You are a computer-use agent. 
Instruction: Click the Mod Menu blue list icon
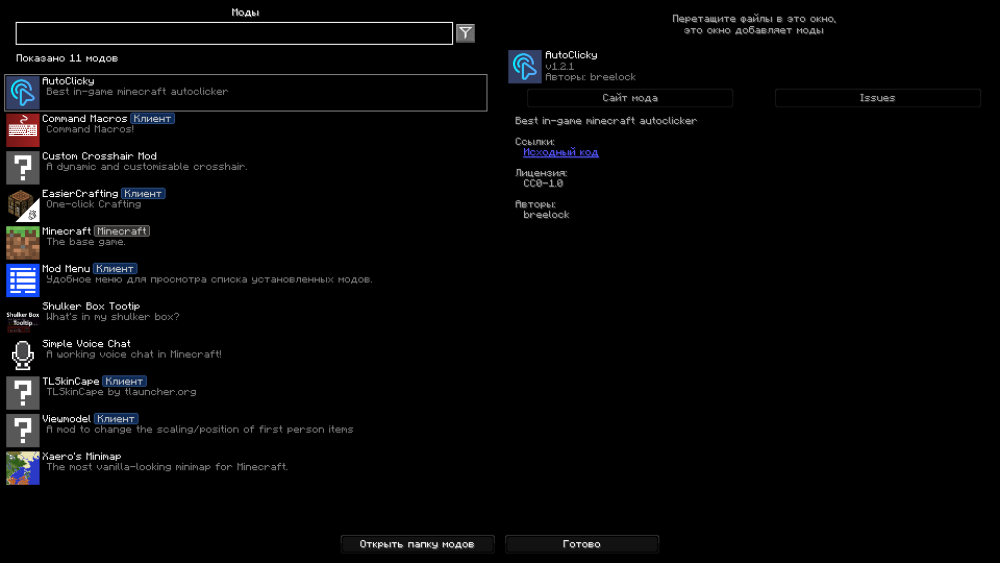(x=22, y=281)
